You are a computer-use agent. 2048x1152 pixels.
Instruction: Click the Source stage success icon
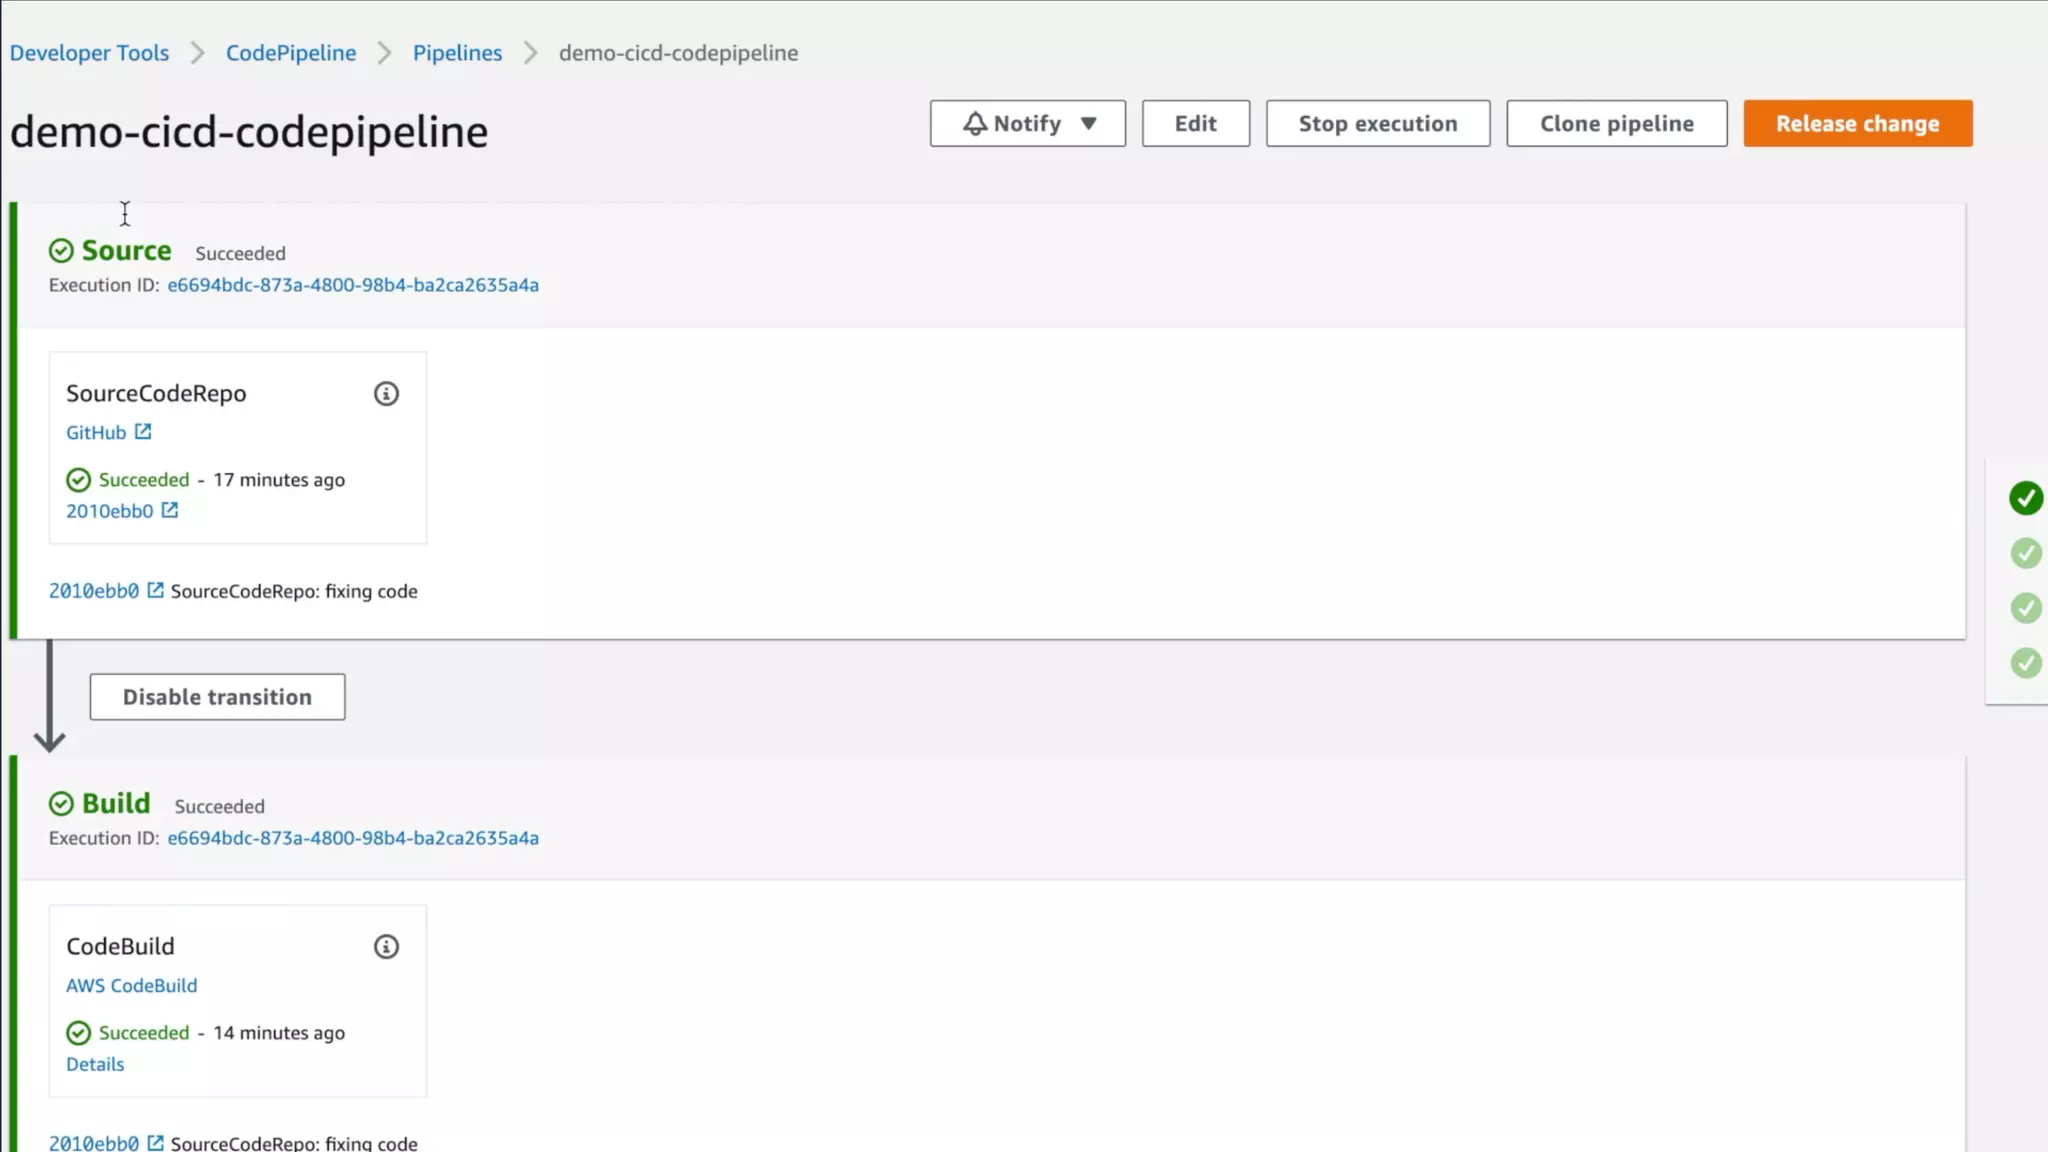coord(61,250)
